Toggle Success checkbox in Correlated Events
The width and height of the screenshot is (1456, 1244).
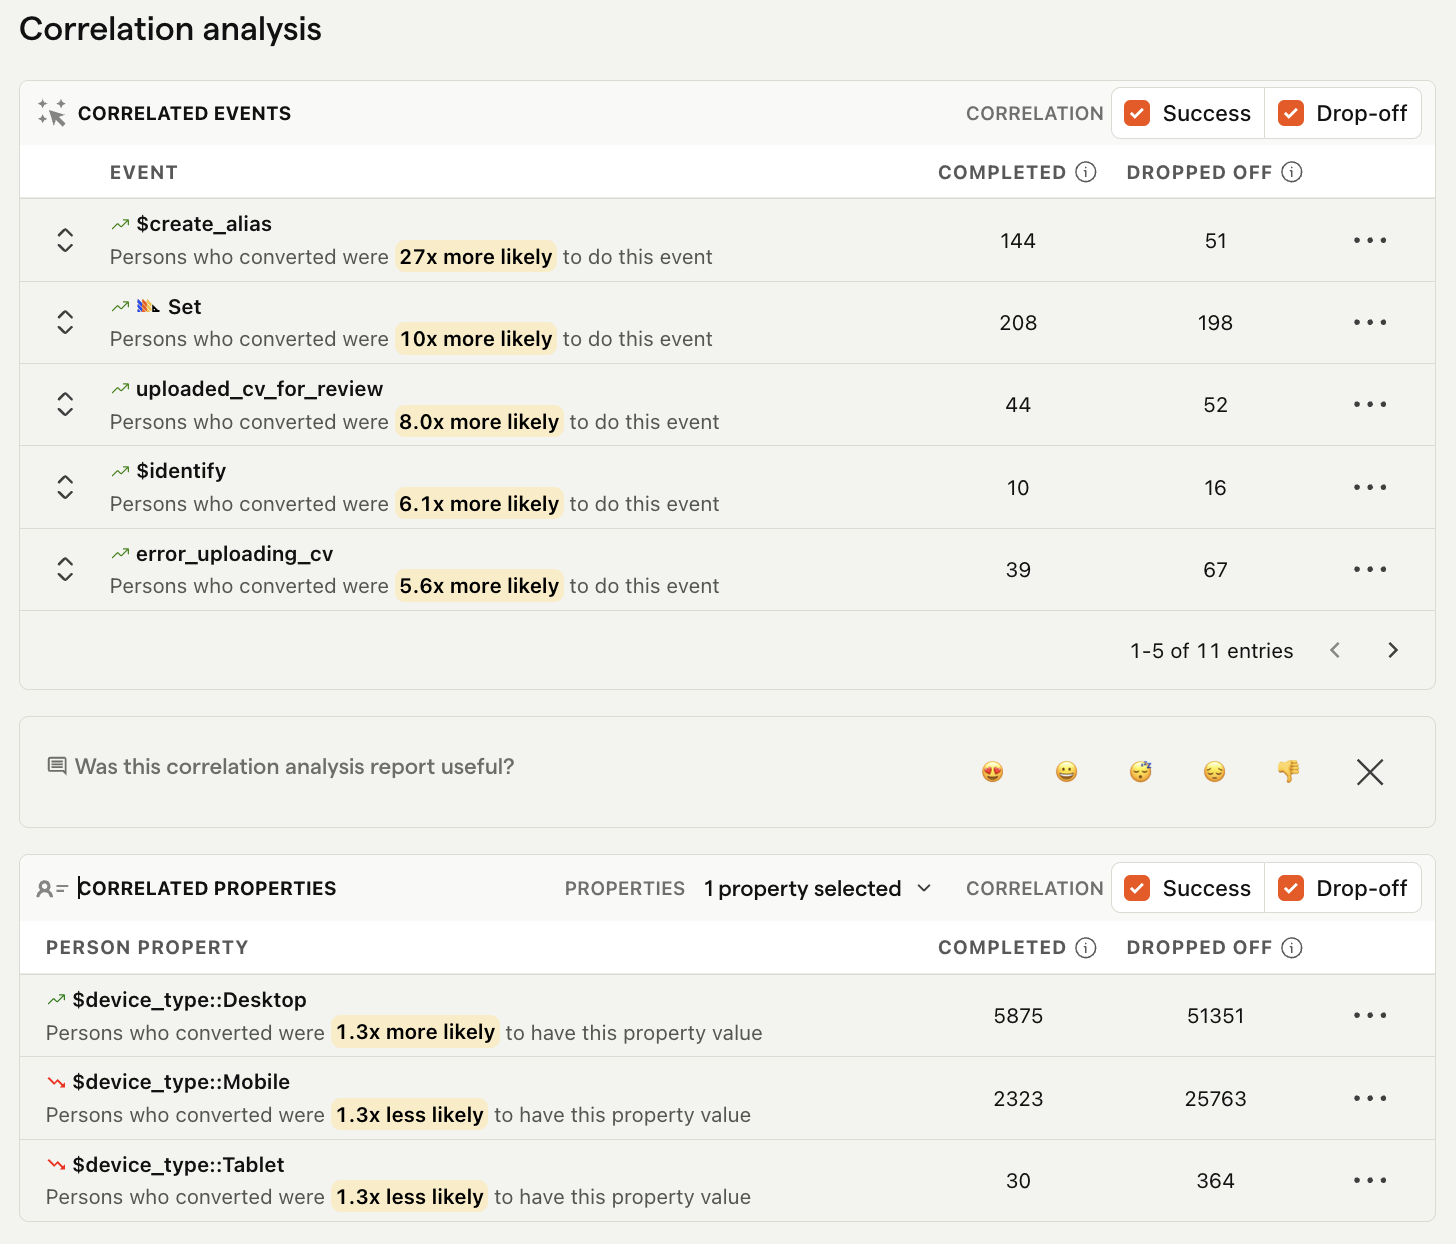pos(1137,113)
